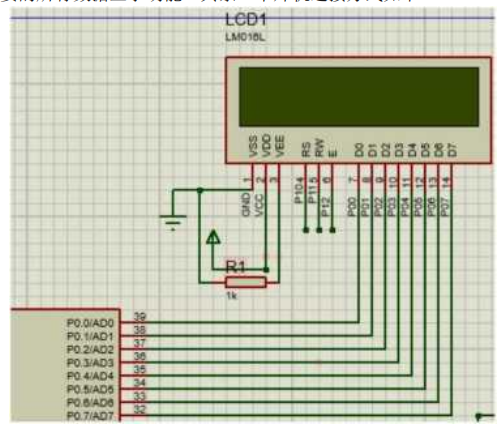Select the D0 pin label on LCD

[359, 150]
